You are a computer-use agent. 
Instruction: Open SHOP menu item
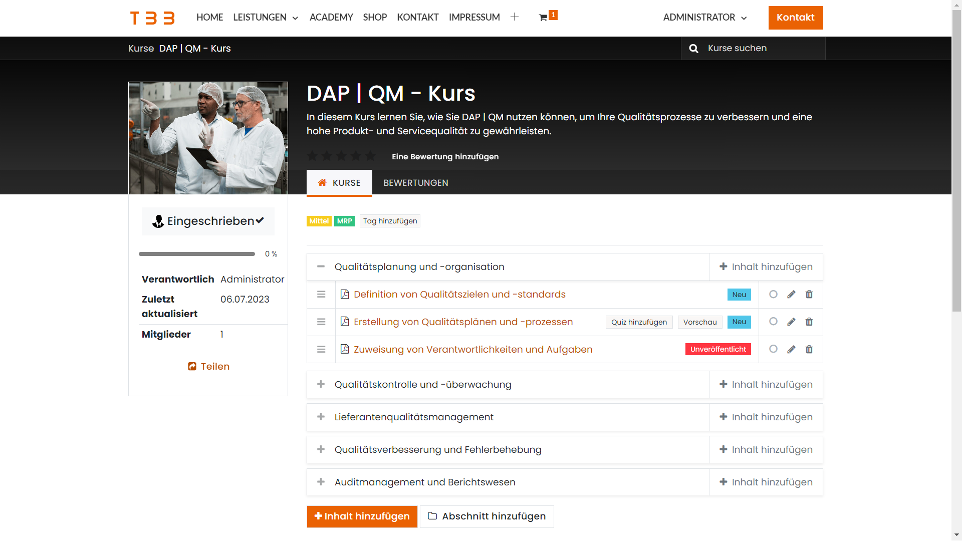pyautogui.click(x=375, y=17)
